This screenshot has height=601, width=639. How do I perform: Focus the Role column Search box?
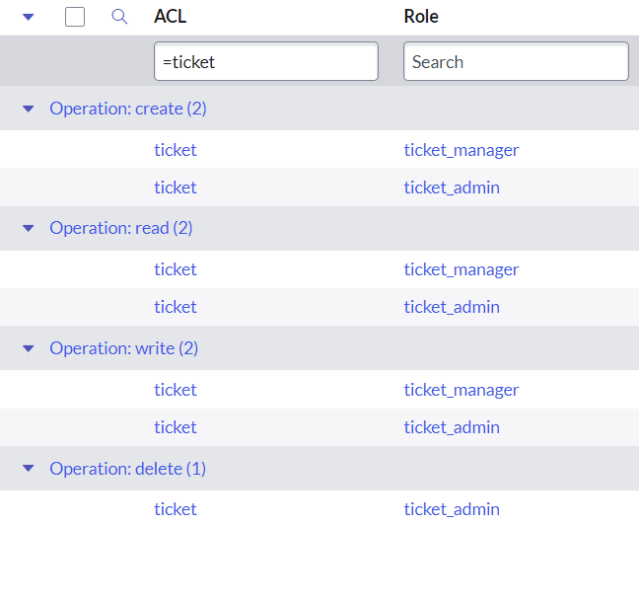point(516,62)
